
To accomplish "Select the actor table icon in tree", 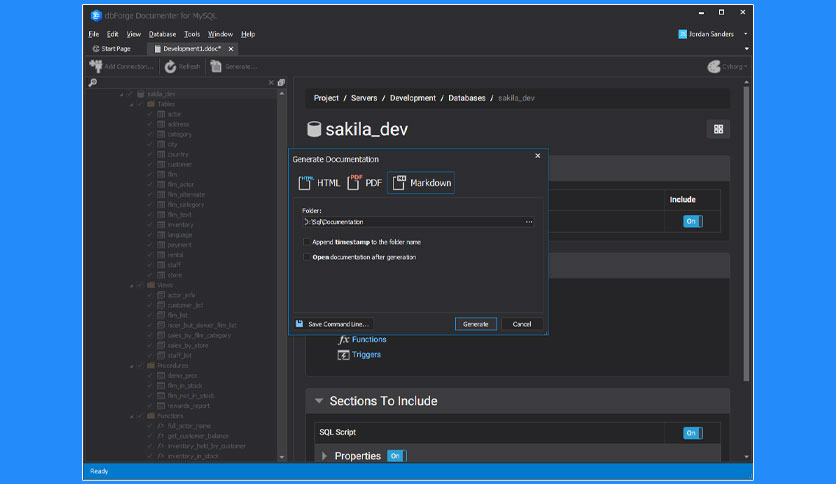I will tap(161, 114).
